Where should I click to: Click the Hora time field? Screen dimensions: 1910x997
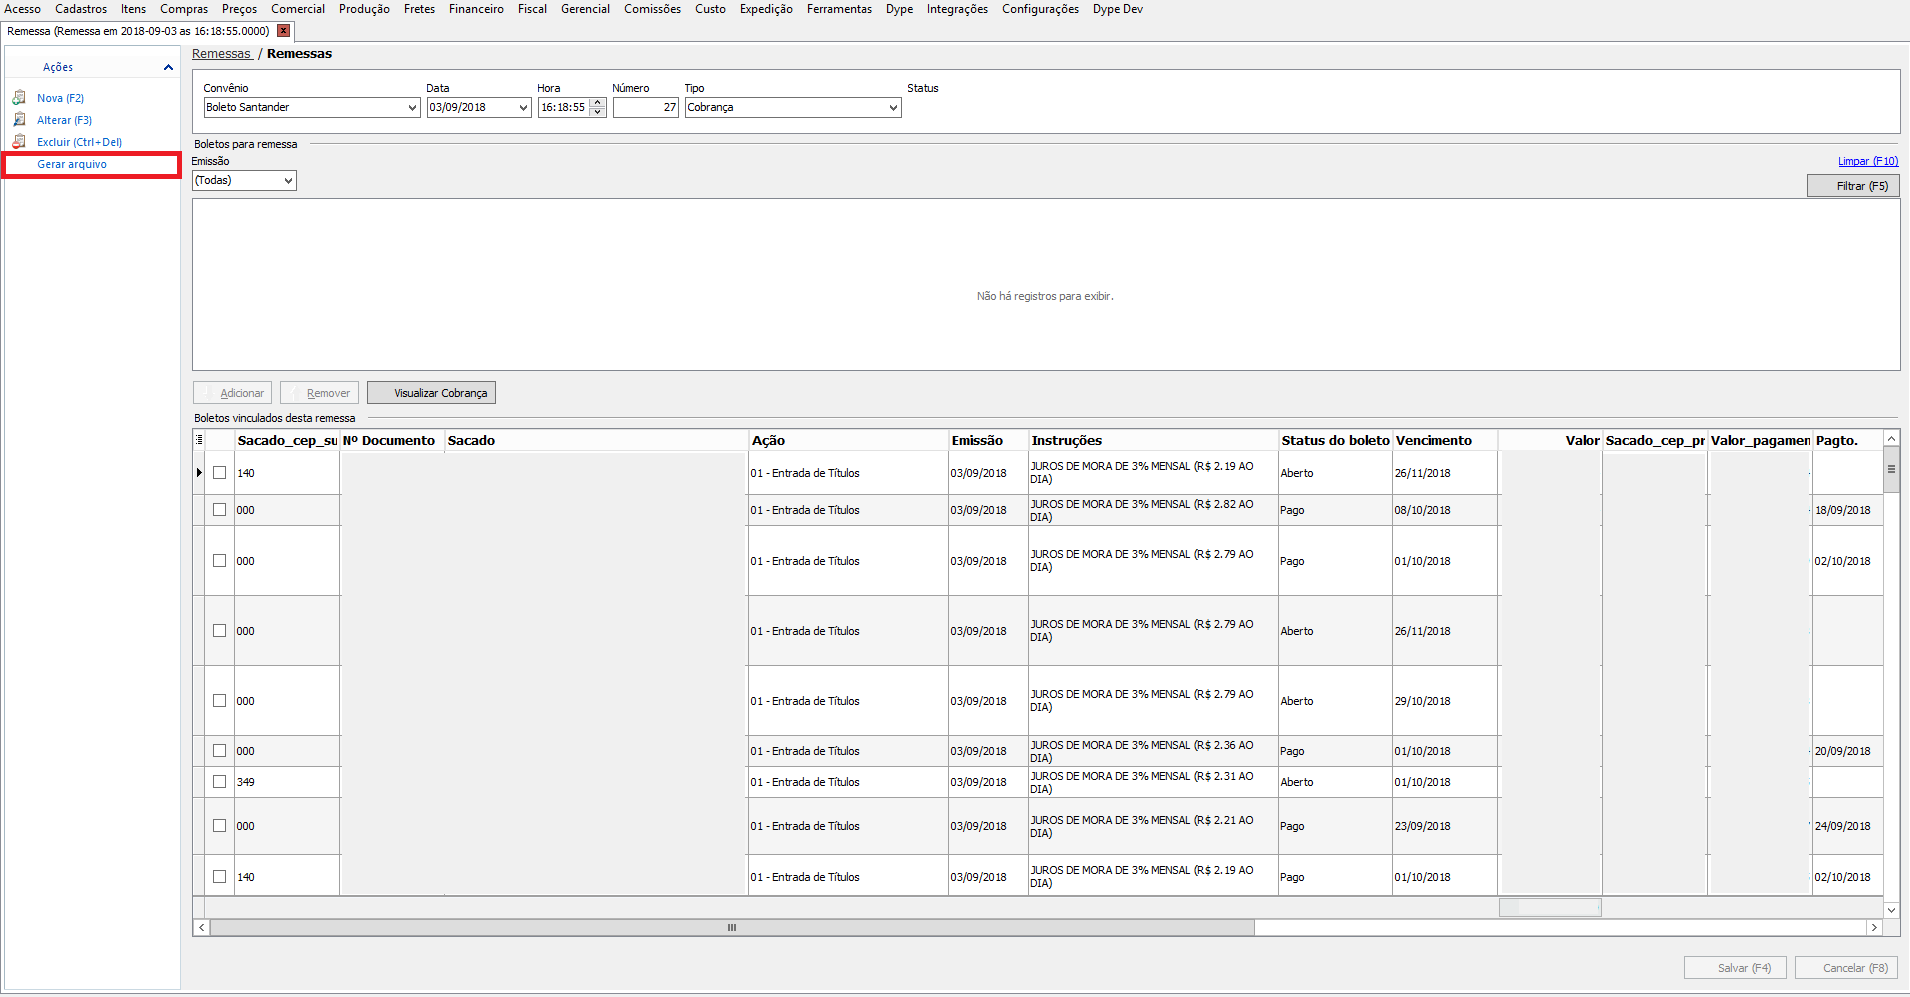pos(564,108)
